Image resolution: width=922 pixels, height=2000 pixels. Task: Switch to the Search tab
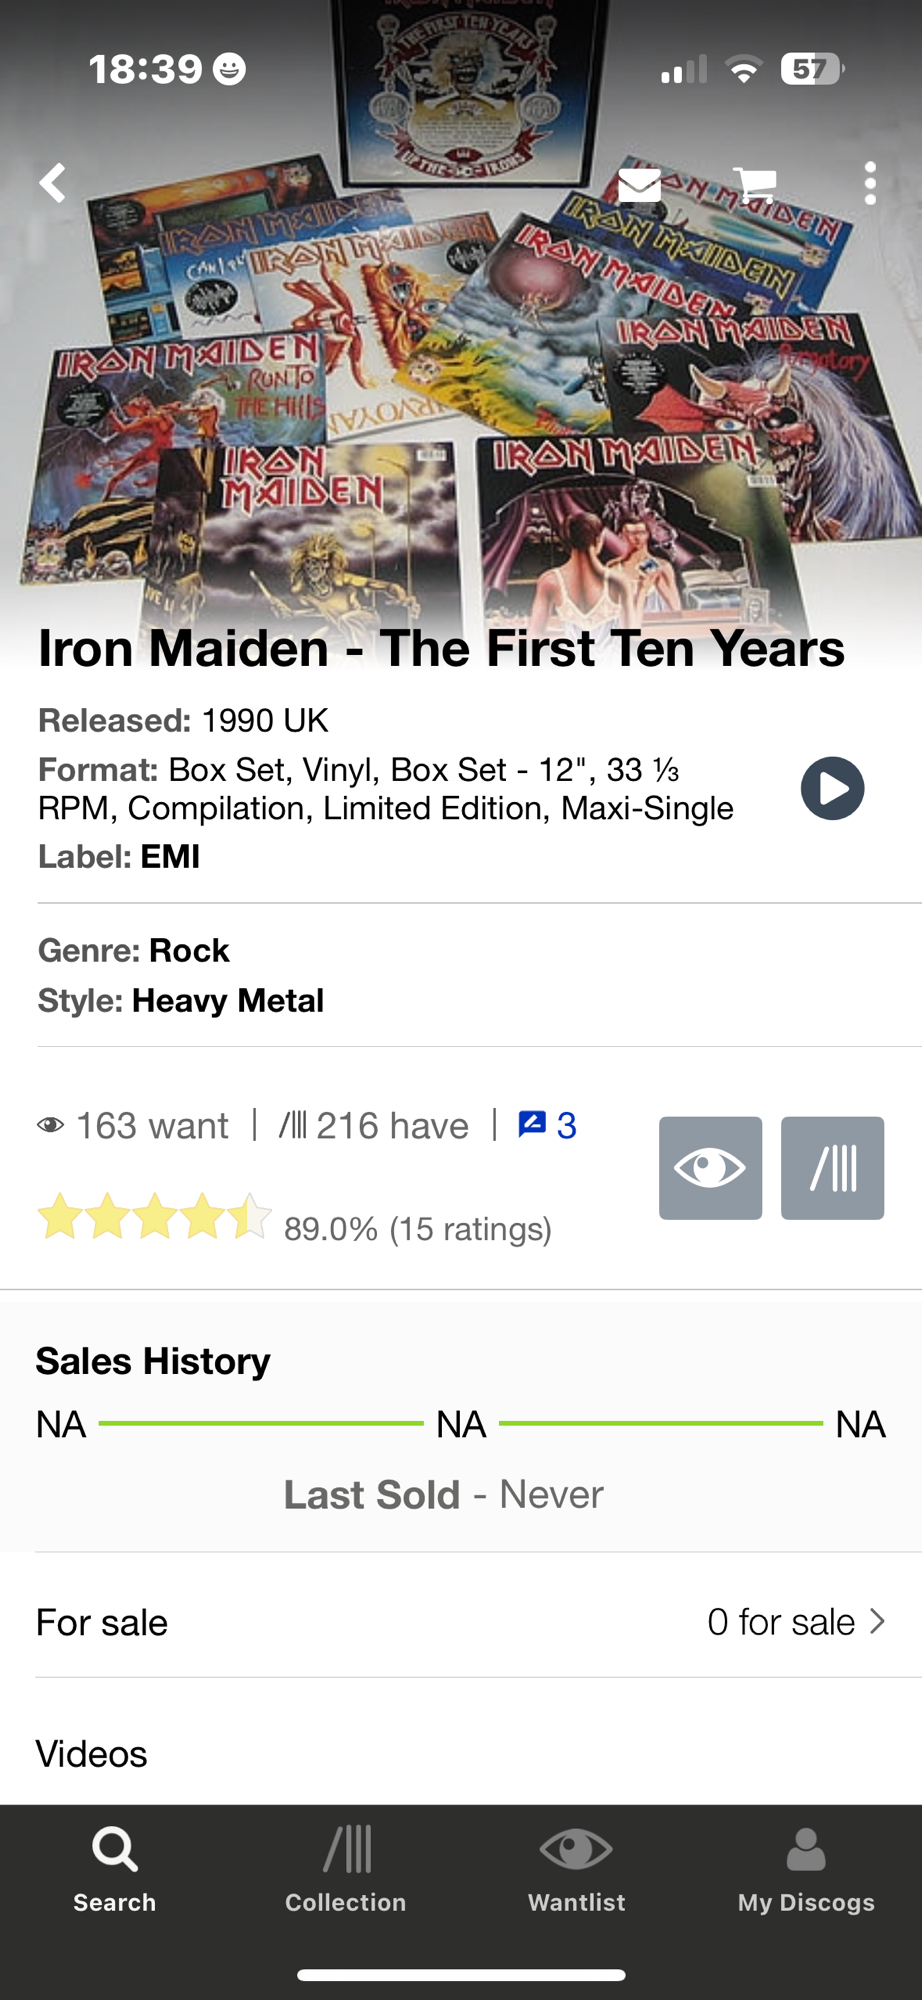[115, 1868]
